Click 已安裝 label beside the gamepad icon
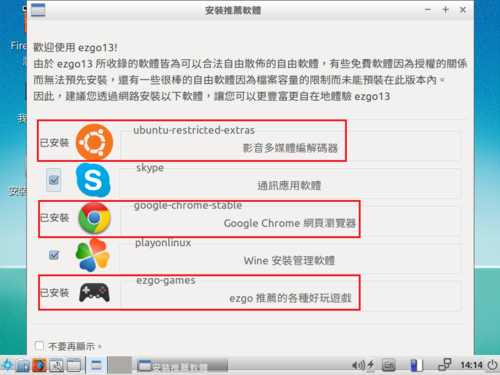 click(x=54, y=293)
